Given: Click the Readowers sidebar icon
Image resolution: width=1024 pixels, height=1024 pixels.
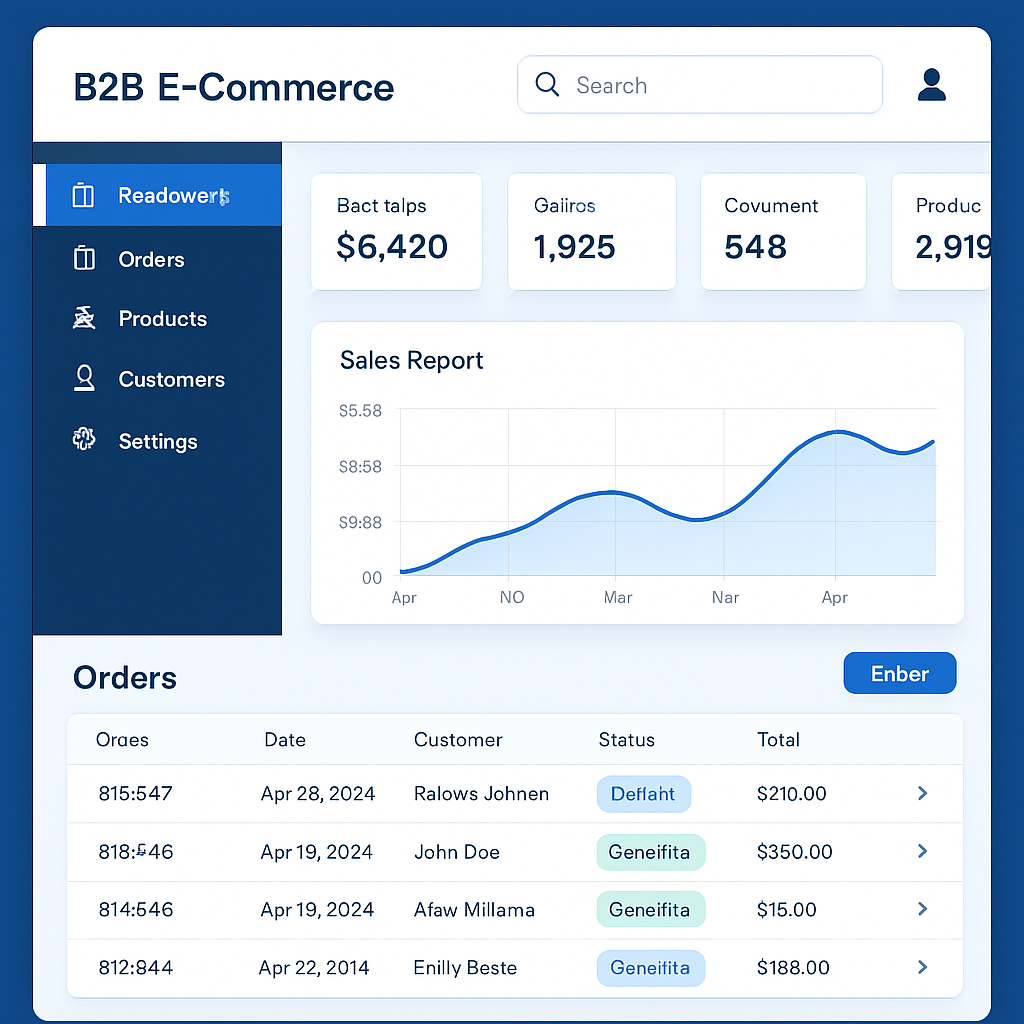Looking at the screenshot, I should 83,195.
